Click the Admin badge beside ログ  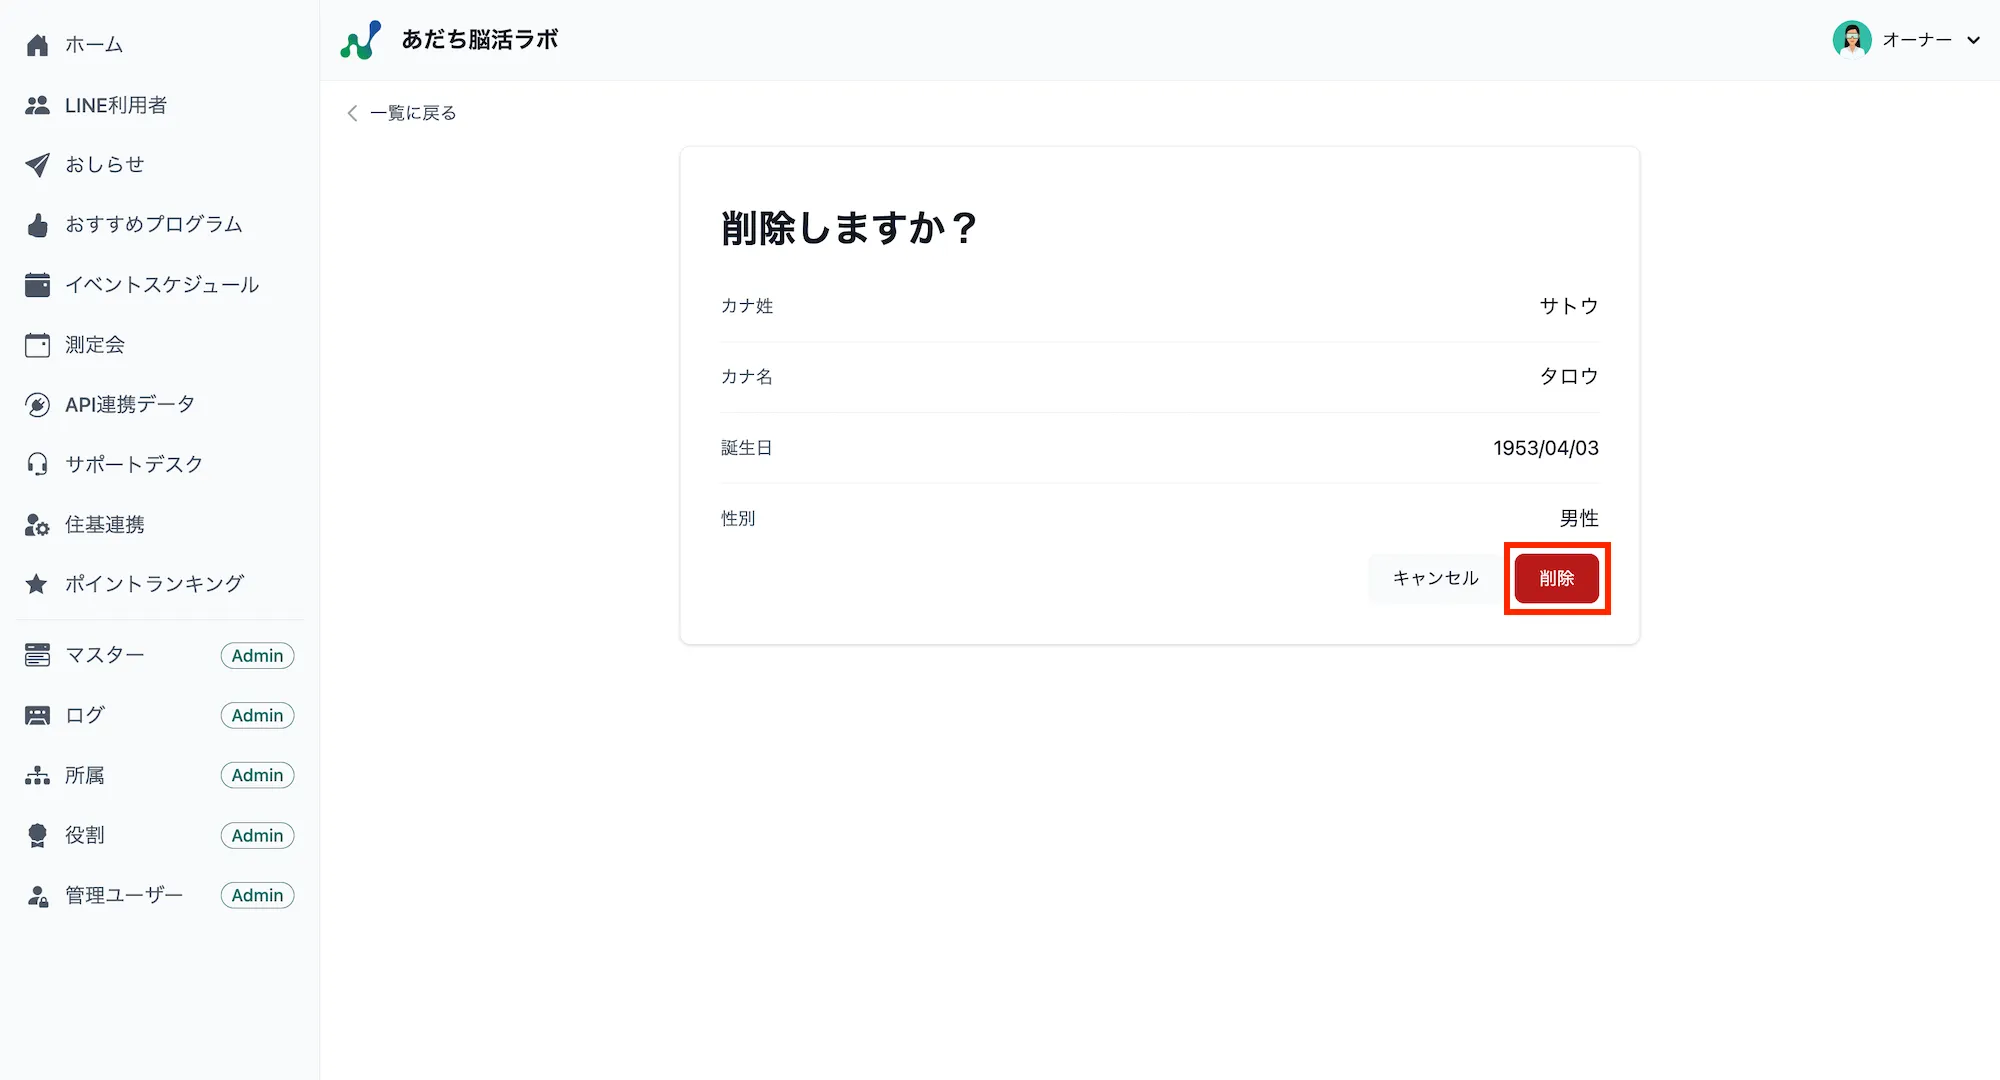tap(257, 715)
